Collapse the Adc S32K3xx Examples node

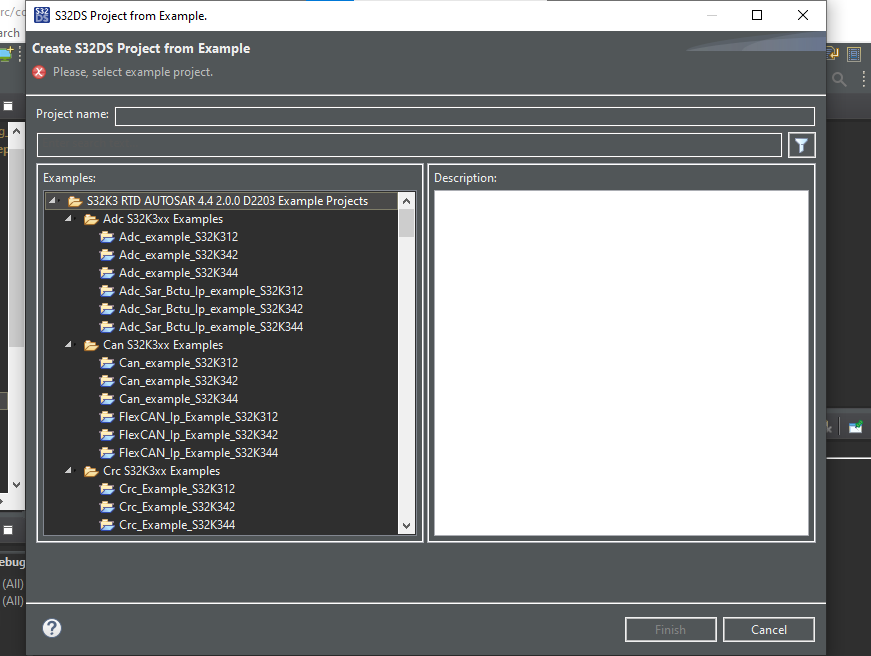[x=68, y=219]
